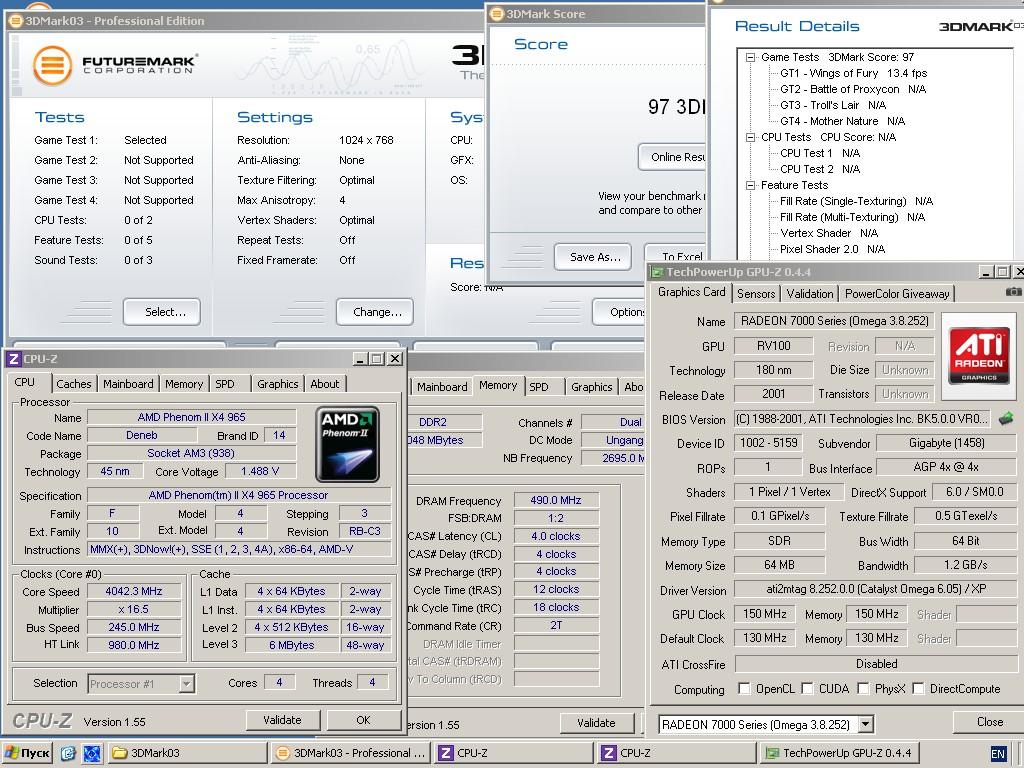Click the Core Speed value 4042.3 MHz

[134, 591]
